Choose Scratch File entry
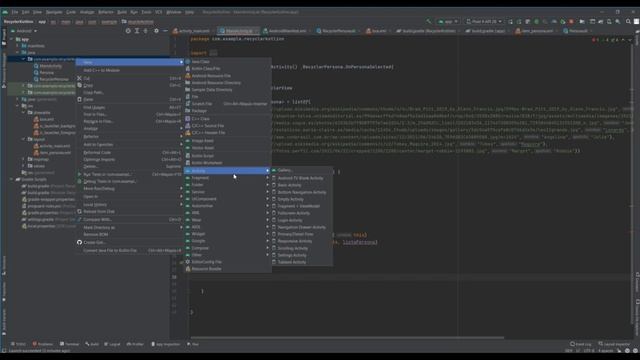Viewport: 640px width, 360px height. click(x=227, y=104)
